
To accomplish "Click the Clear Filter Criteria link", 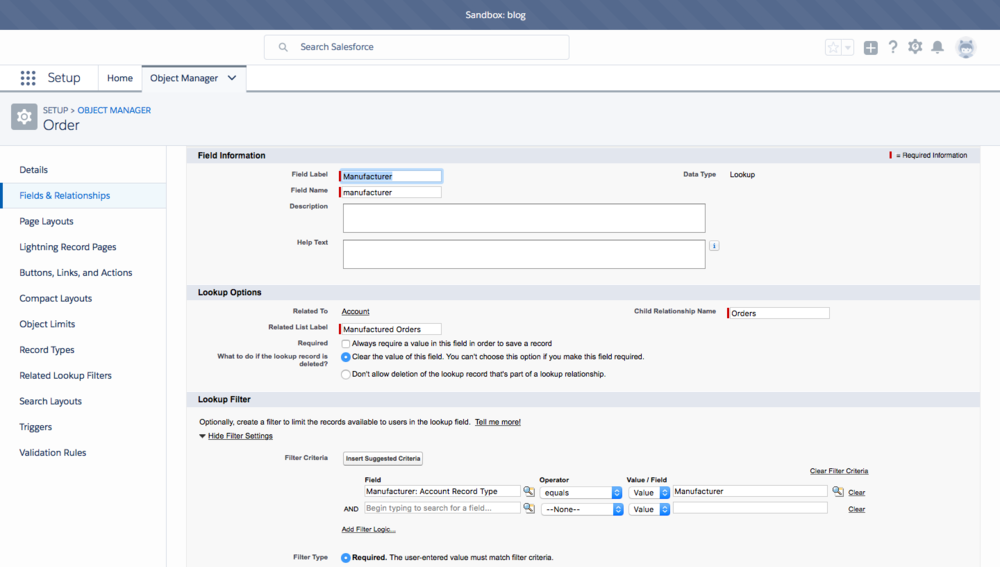I will point(838,471).
